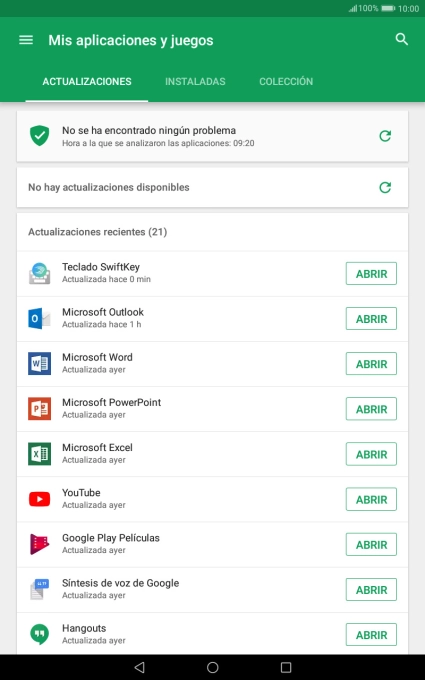Refresh the app security scan
This screenshot has height=680, width=425.
(x=385, y=136)
